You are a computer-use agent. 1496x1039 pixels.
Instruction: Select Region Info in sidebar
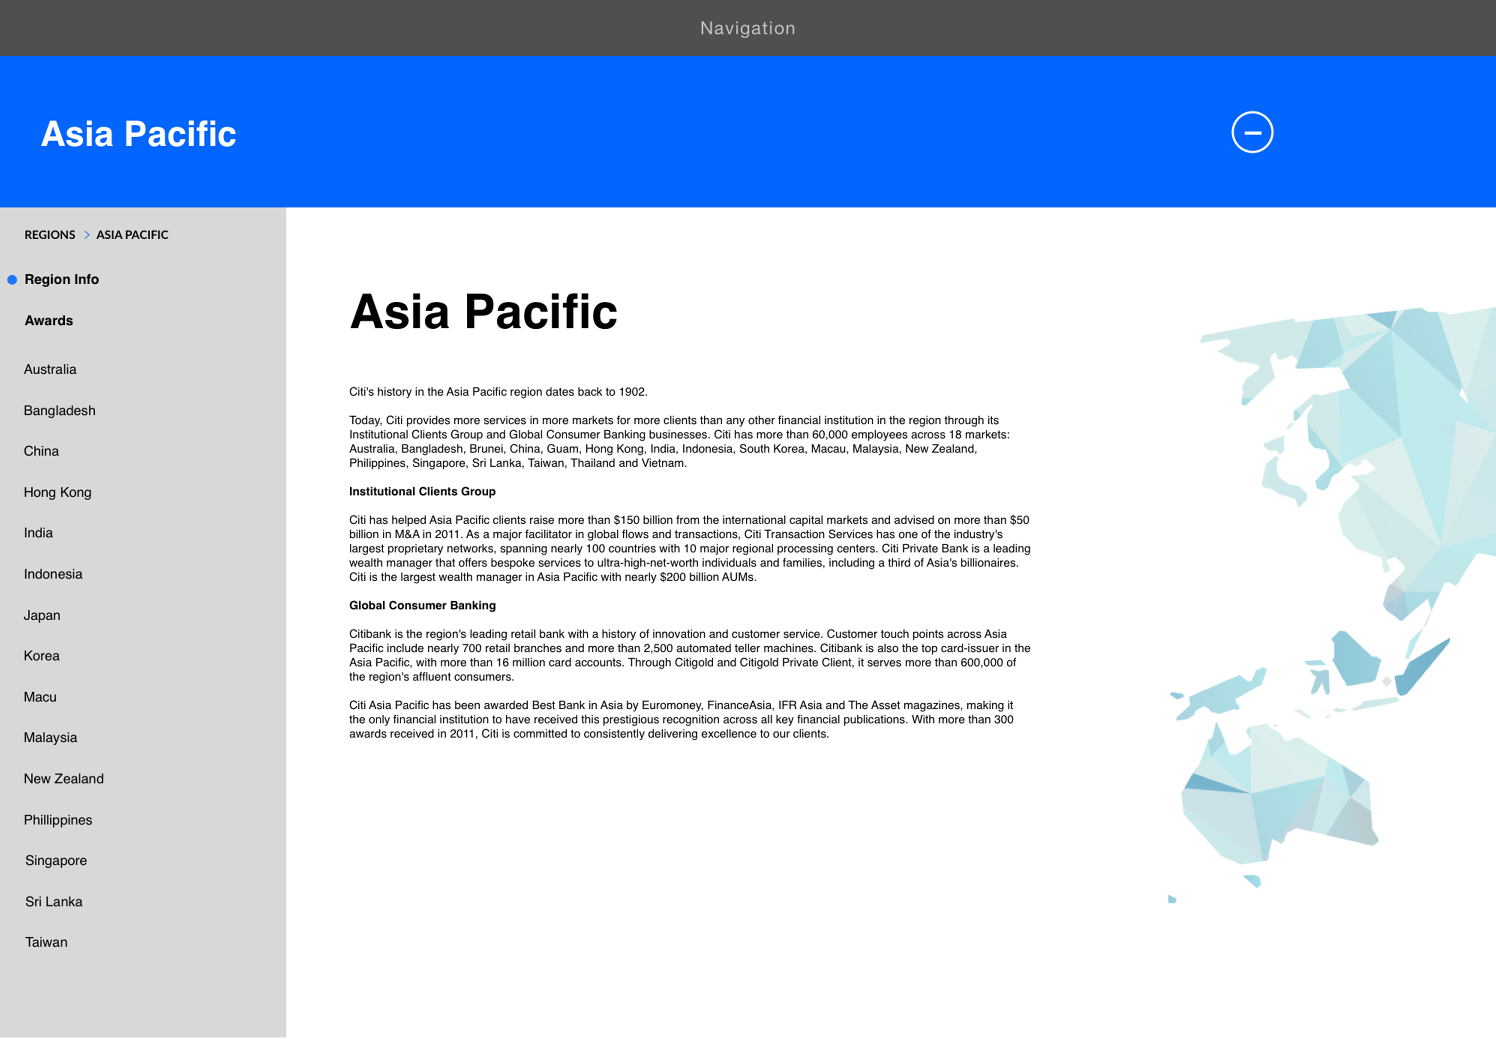click(x=62, y=280)
